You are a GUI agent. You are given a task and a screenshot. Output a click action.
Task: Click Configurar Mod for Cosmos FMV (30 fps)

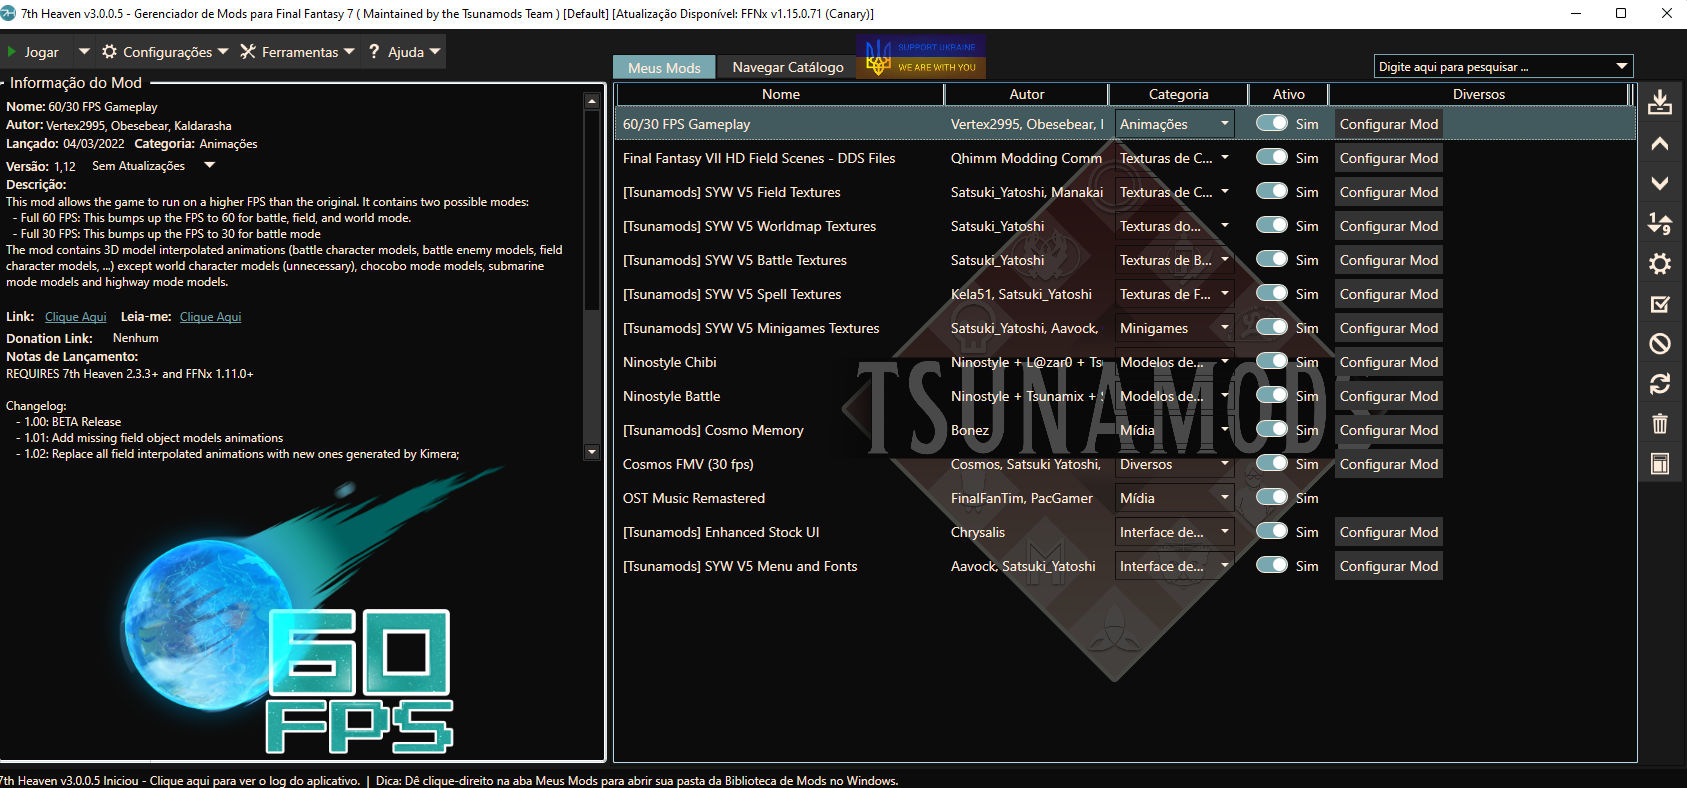click(1389, 464)
